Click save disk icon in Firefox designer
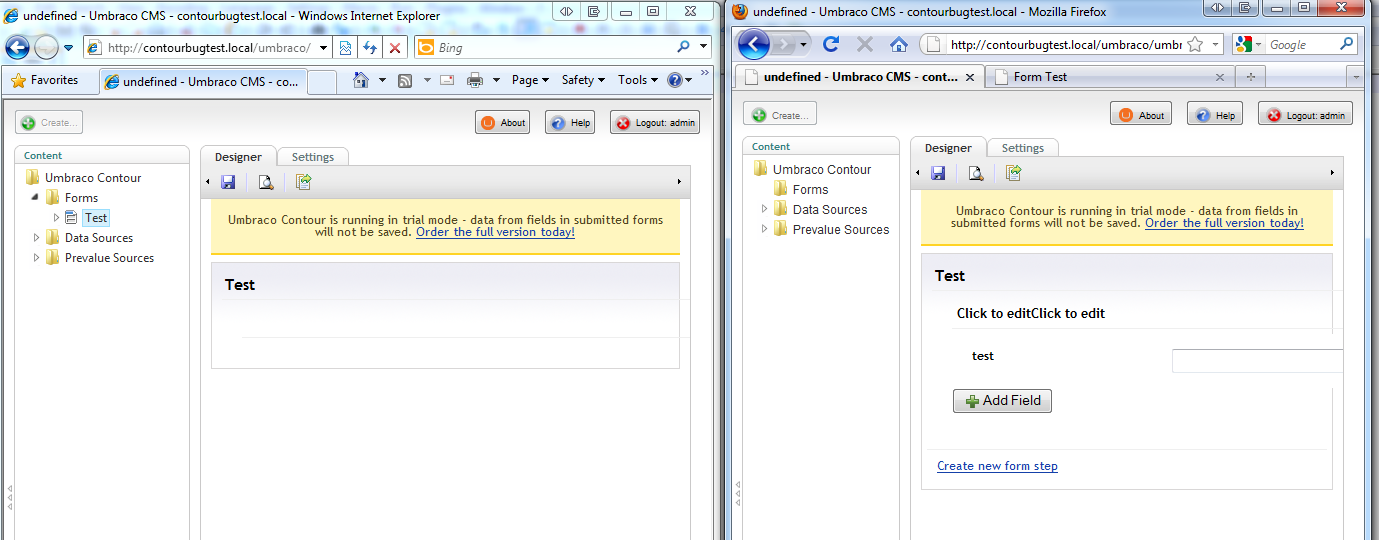 point(938,173)
